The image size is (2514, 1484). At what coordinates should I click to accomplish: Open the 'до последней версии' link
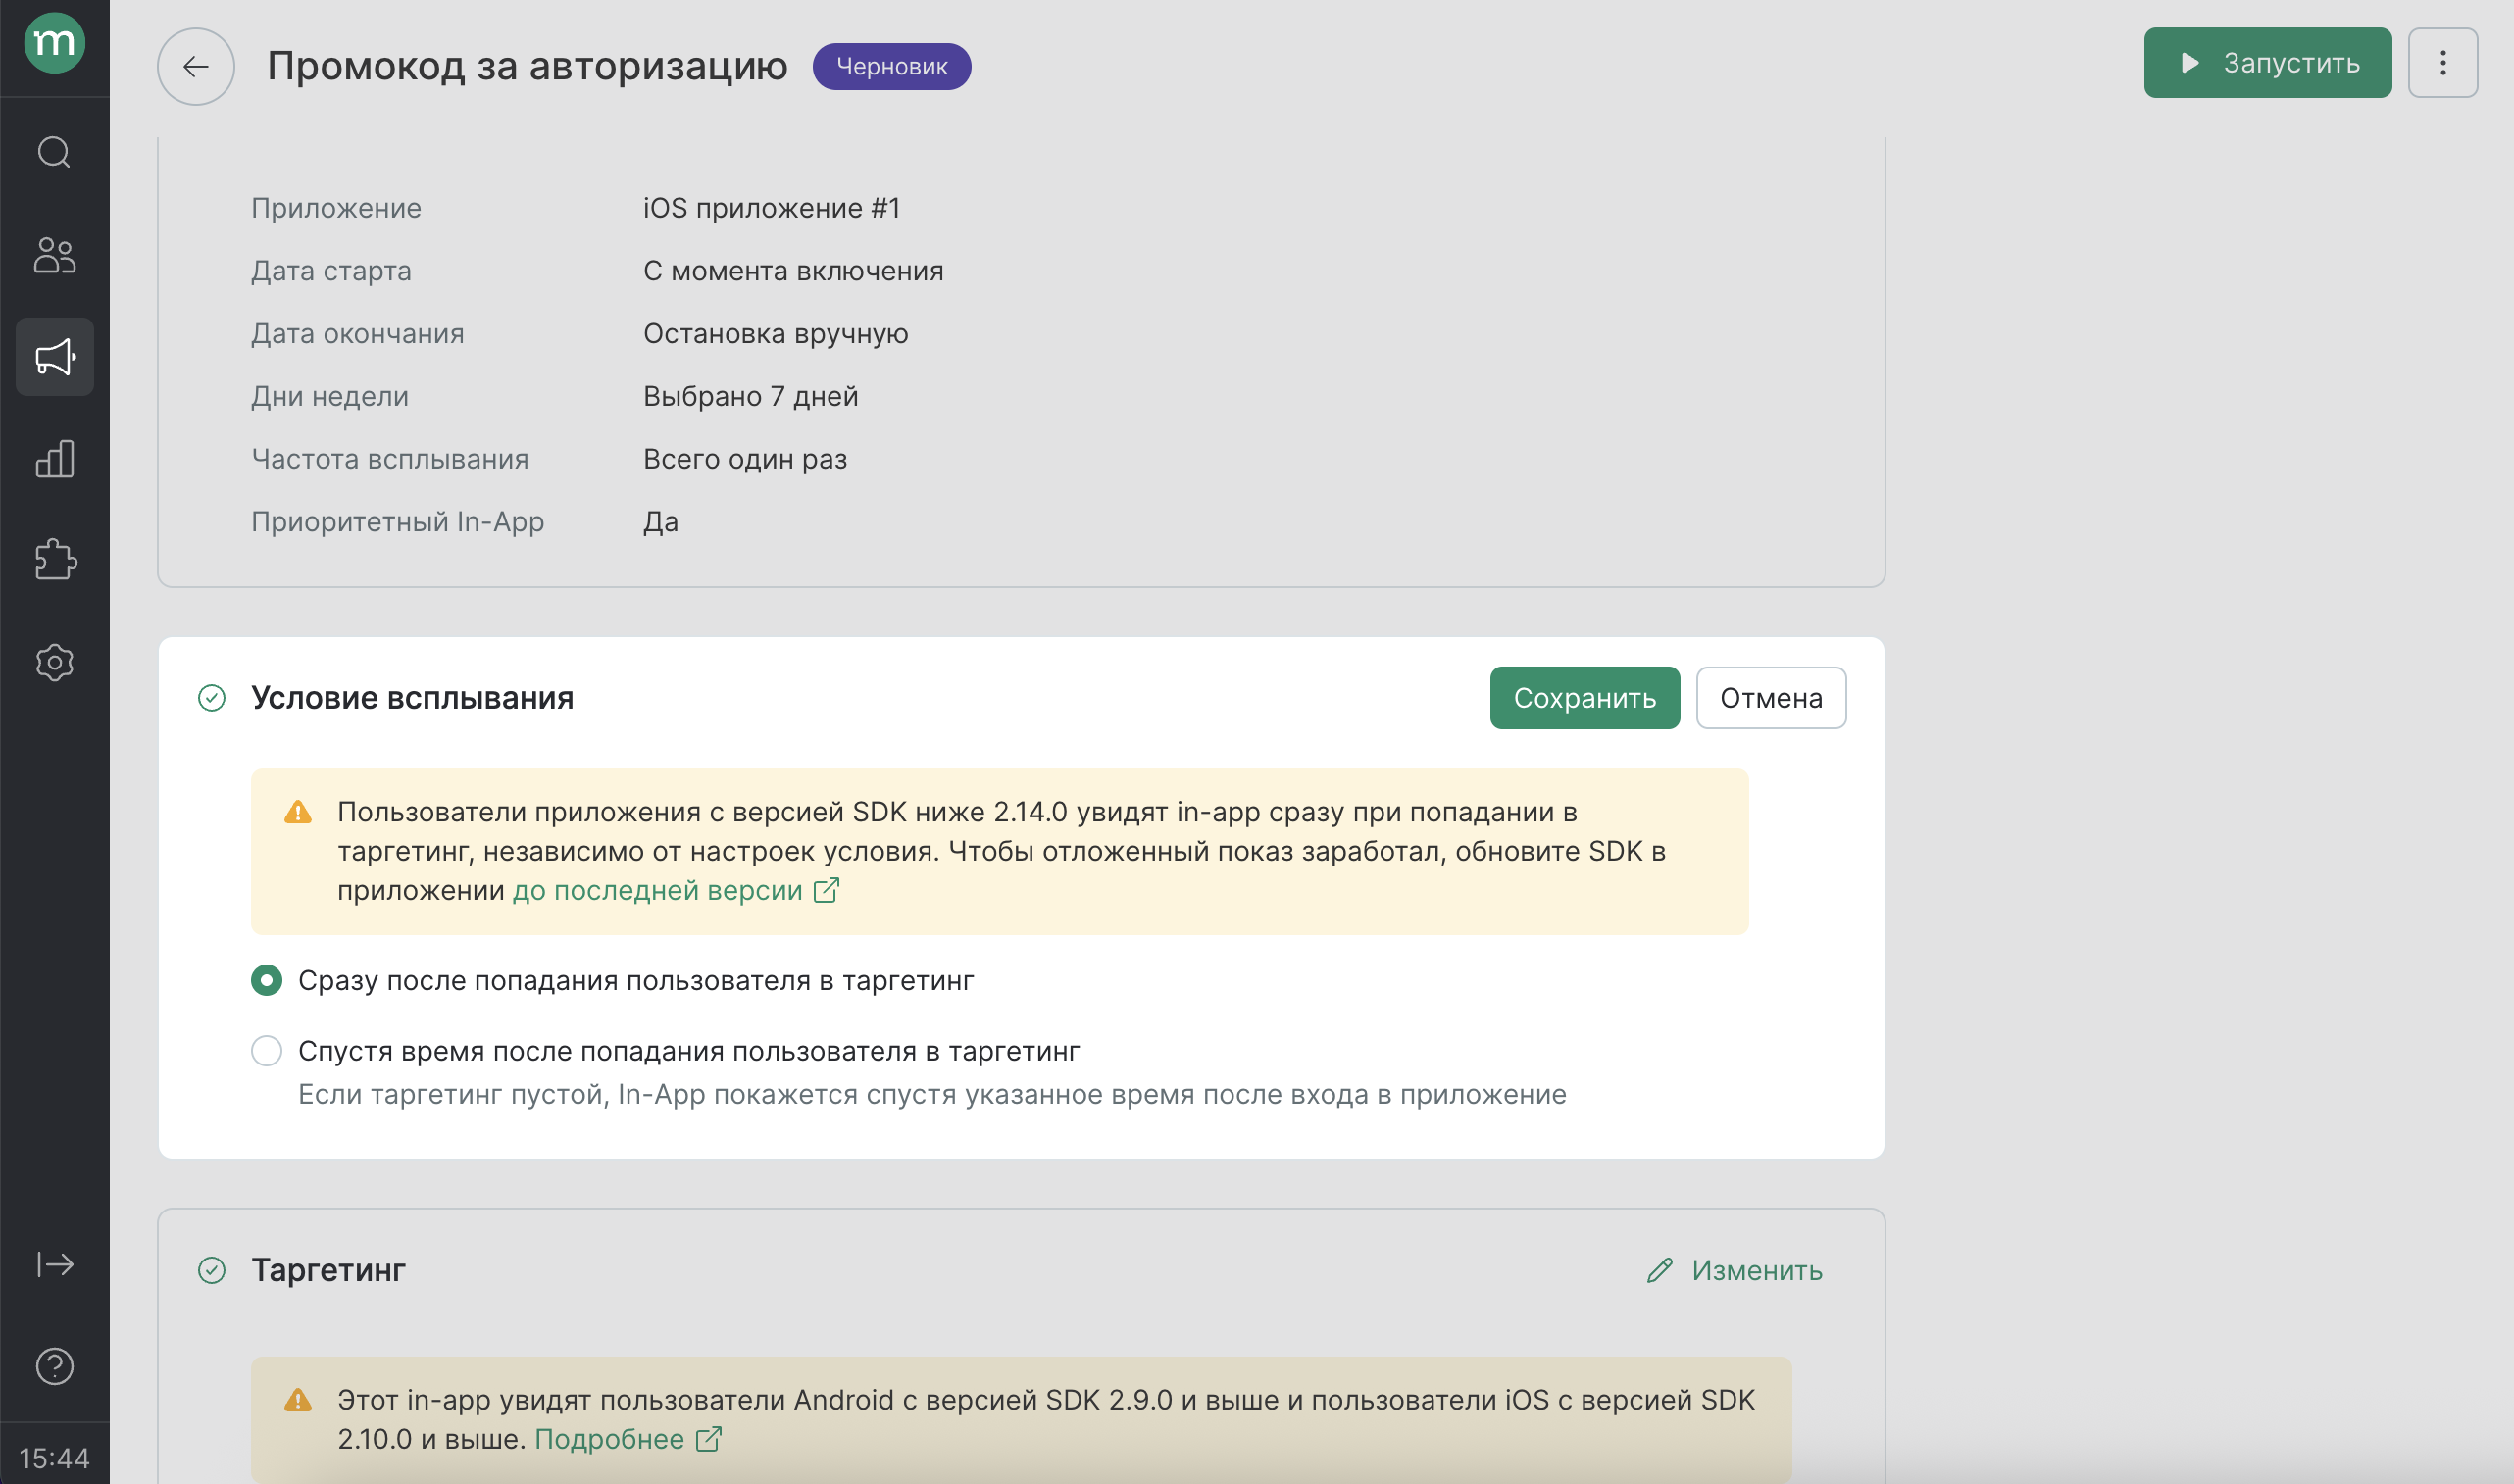[x=675, y=890]
